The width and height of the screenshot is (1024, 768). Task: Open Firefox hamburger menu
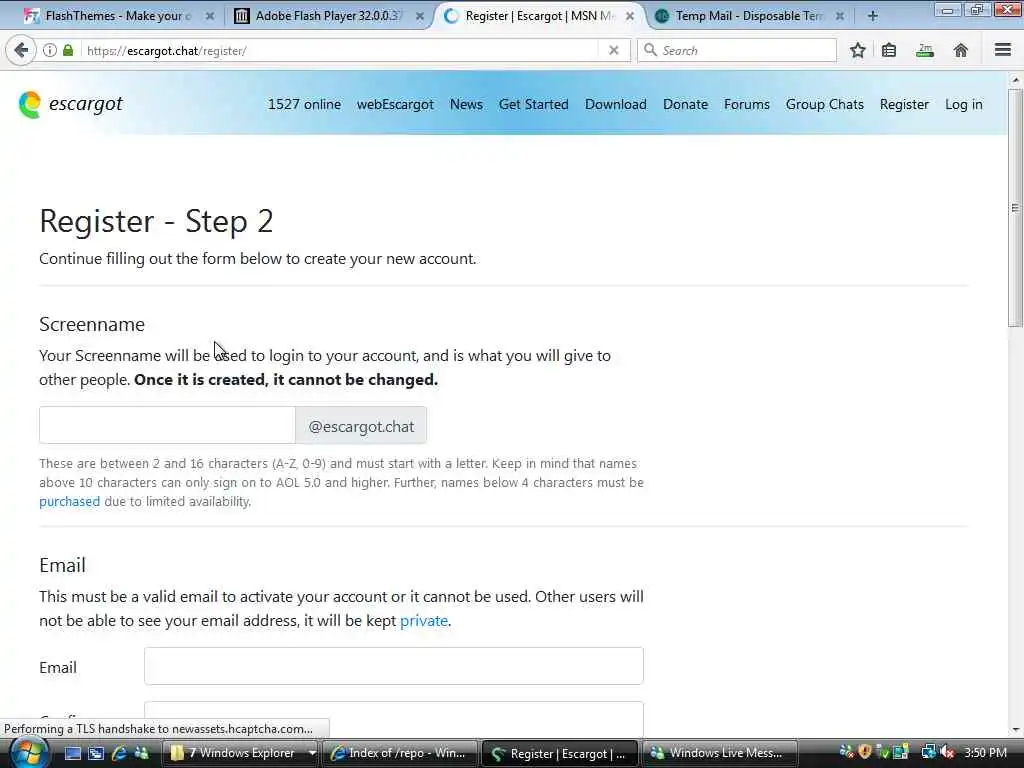pos(1002,50)
